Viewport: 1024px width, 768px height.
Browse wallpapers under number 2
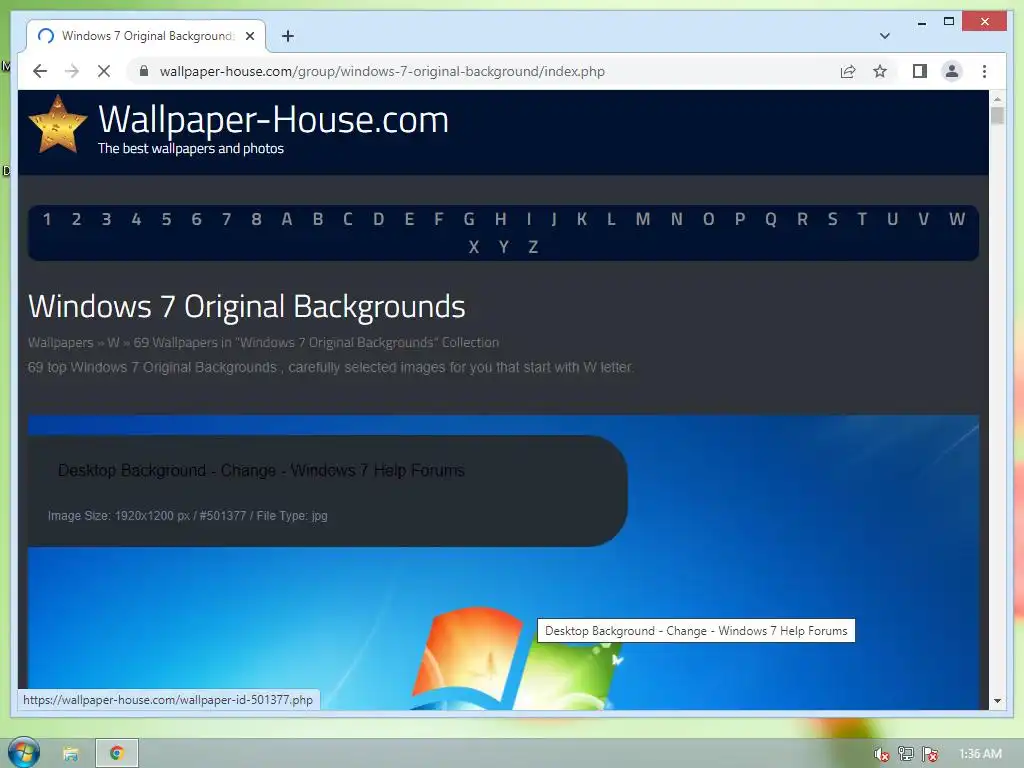pos(76,219)
